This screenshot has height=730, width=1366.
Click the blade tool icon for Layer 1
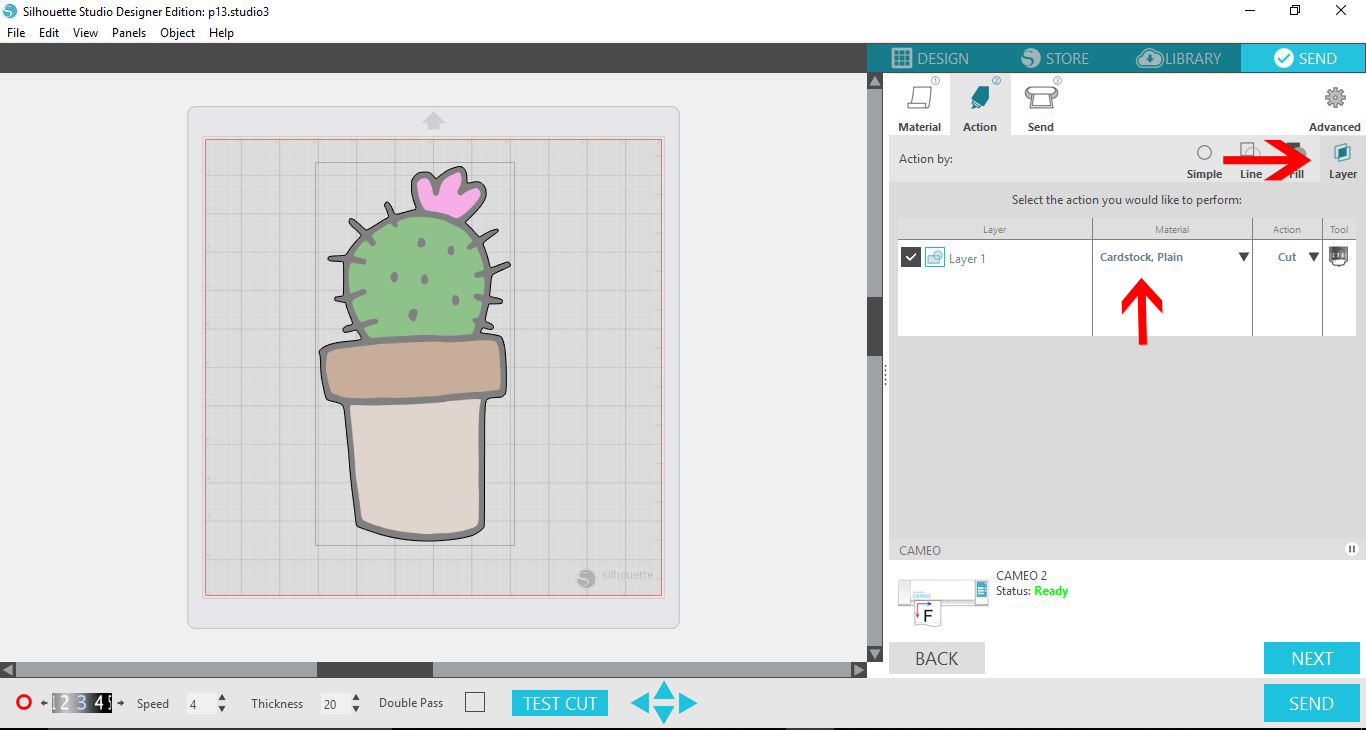(x=1338, y=256)
